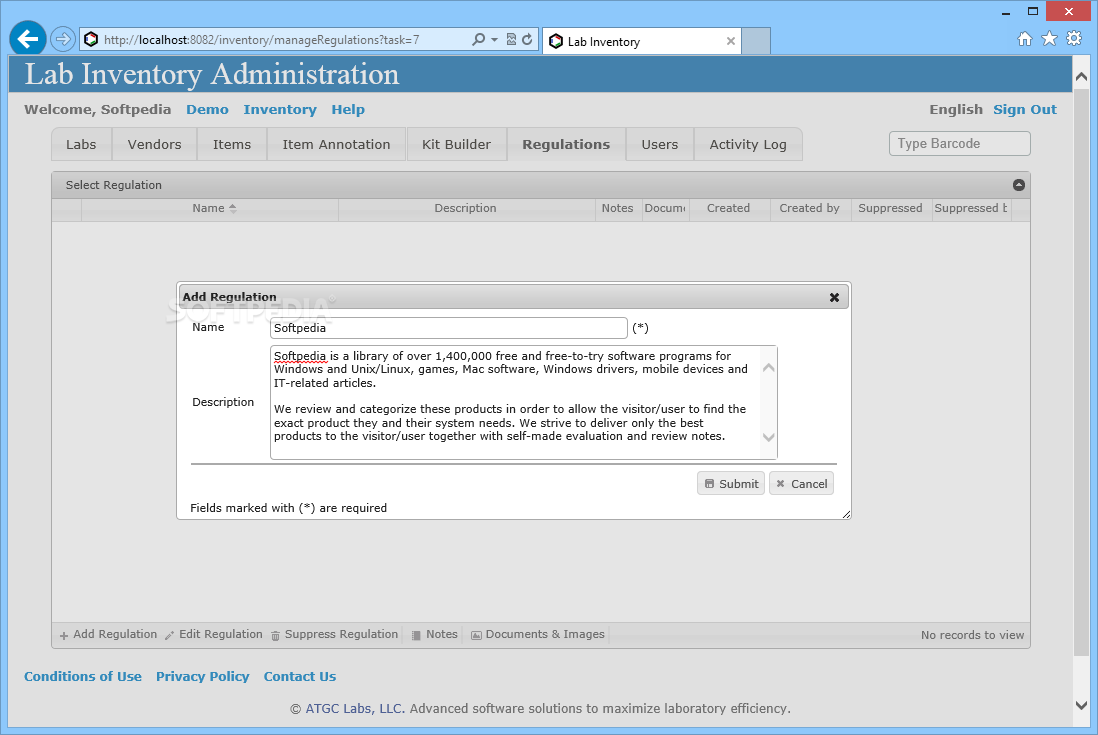Click the site icon in address bar
Image resolution: width=1098 pixels, height=735 pixels.
pos(91,39)
